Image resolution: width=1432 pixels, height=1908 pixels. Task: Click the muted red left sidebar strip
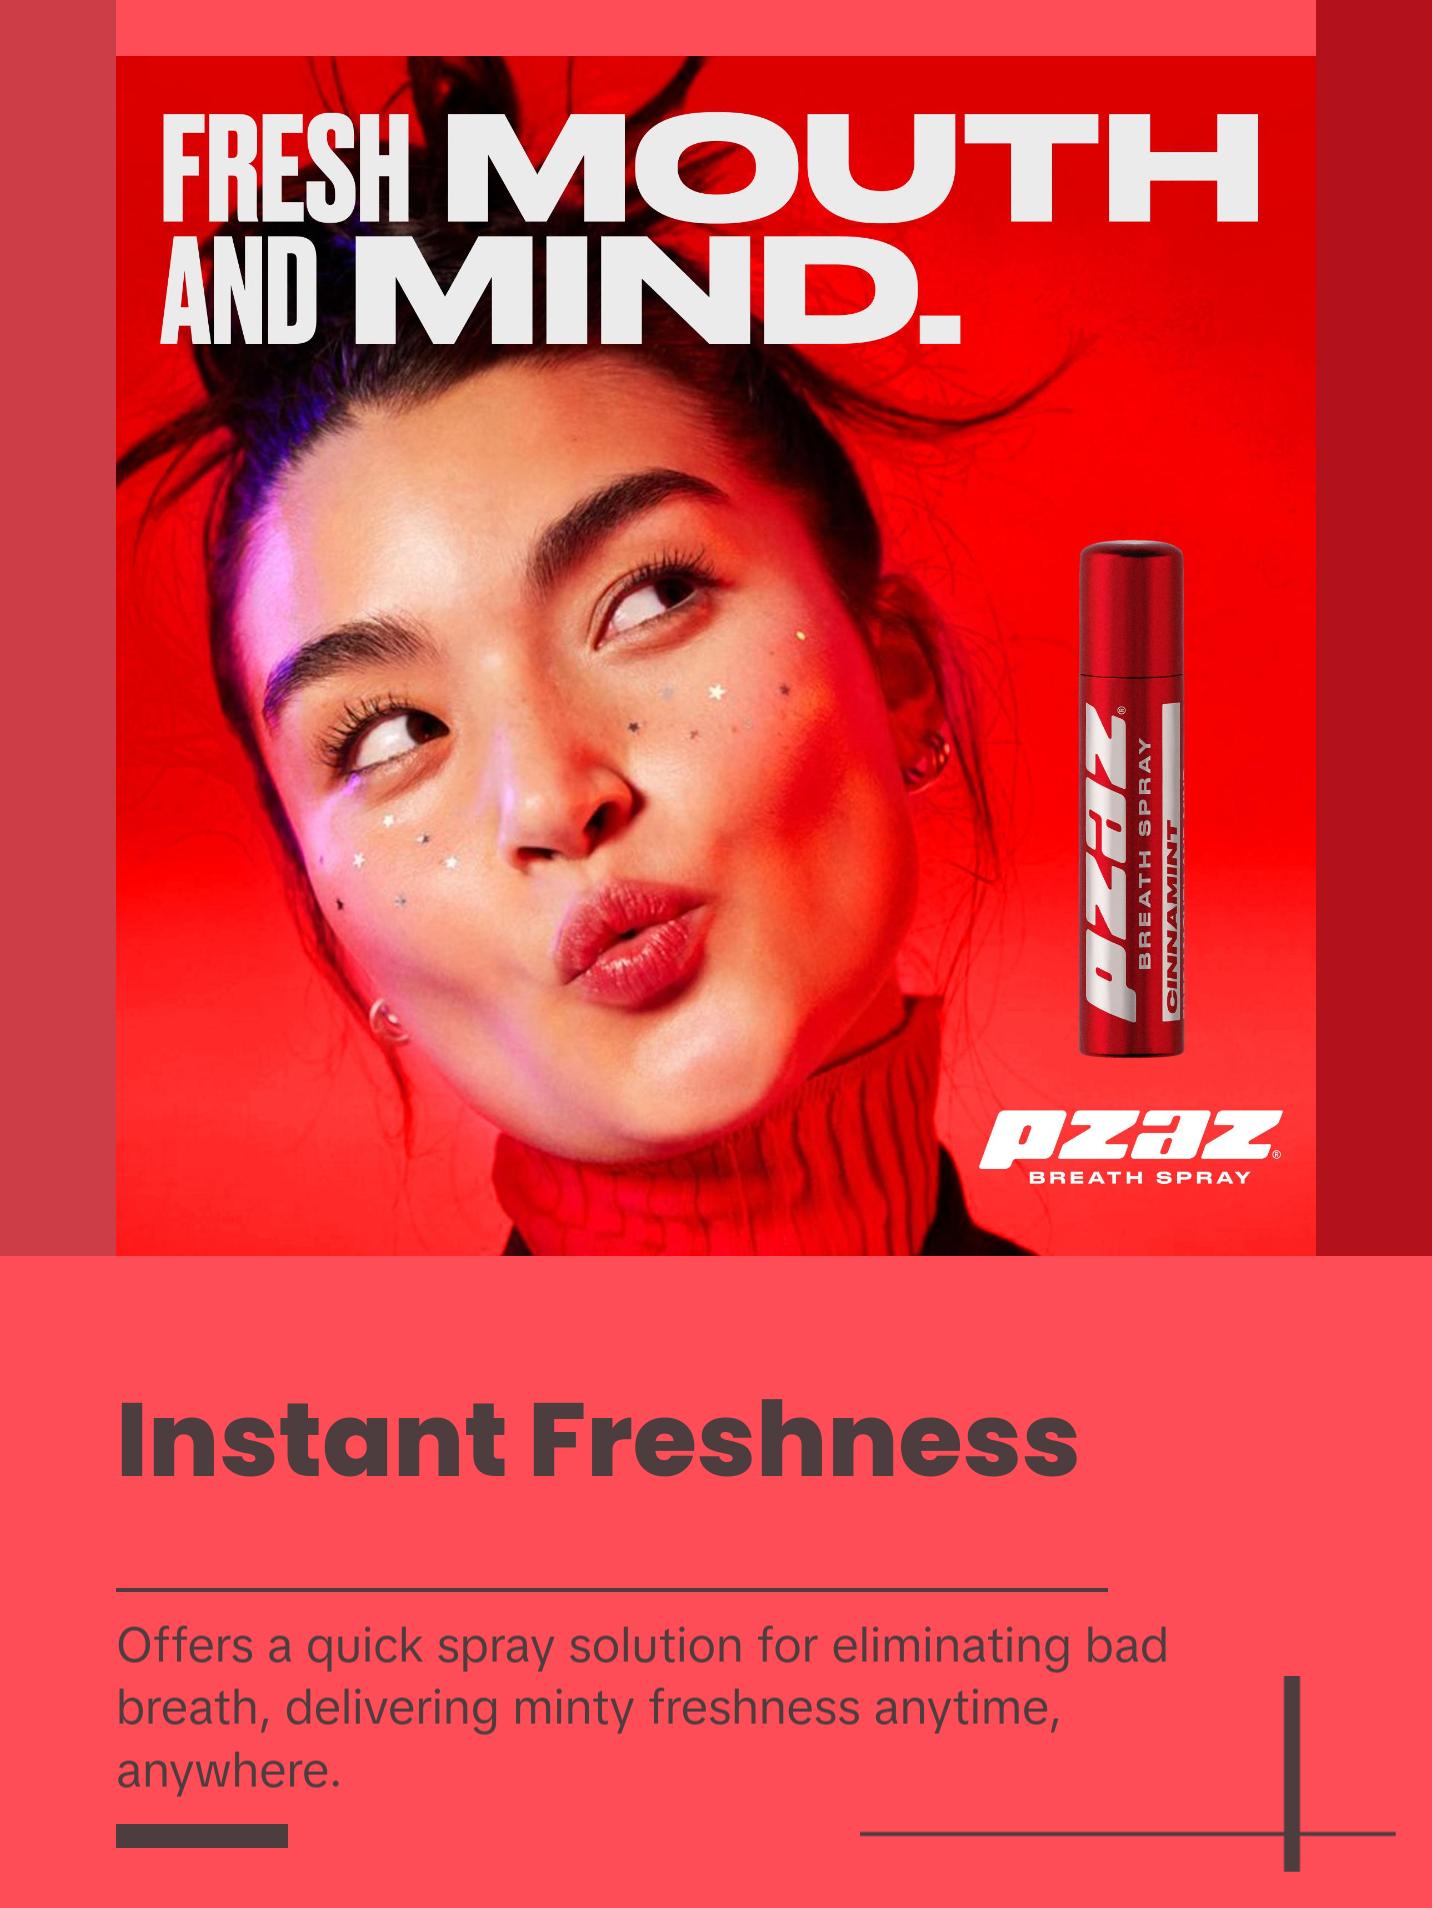click(58, 628)
